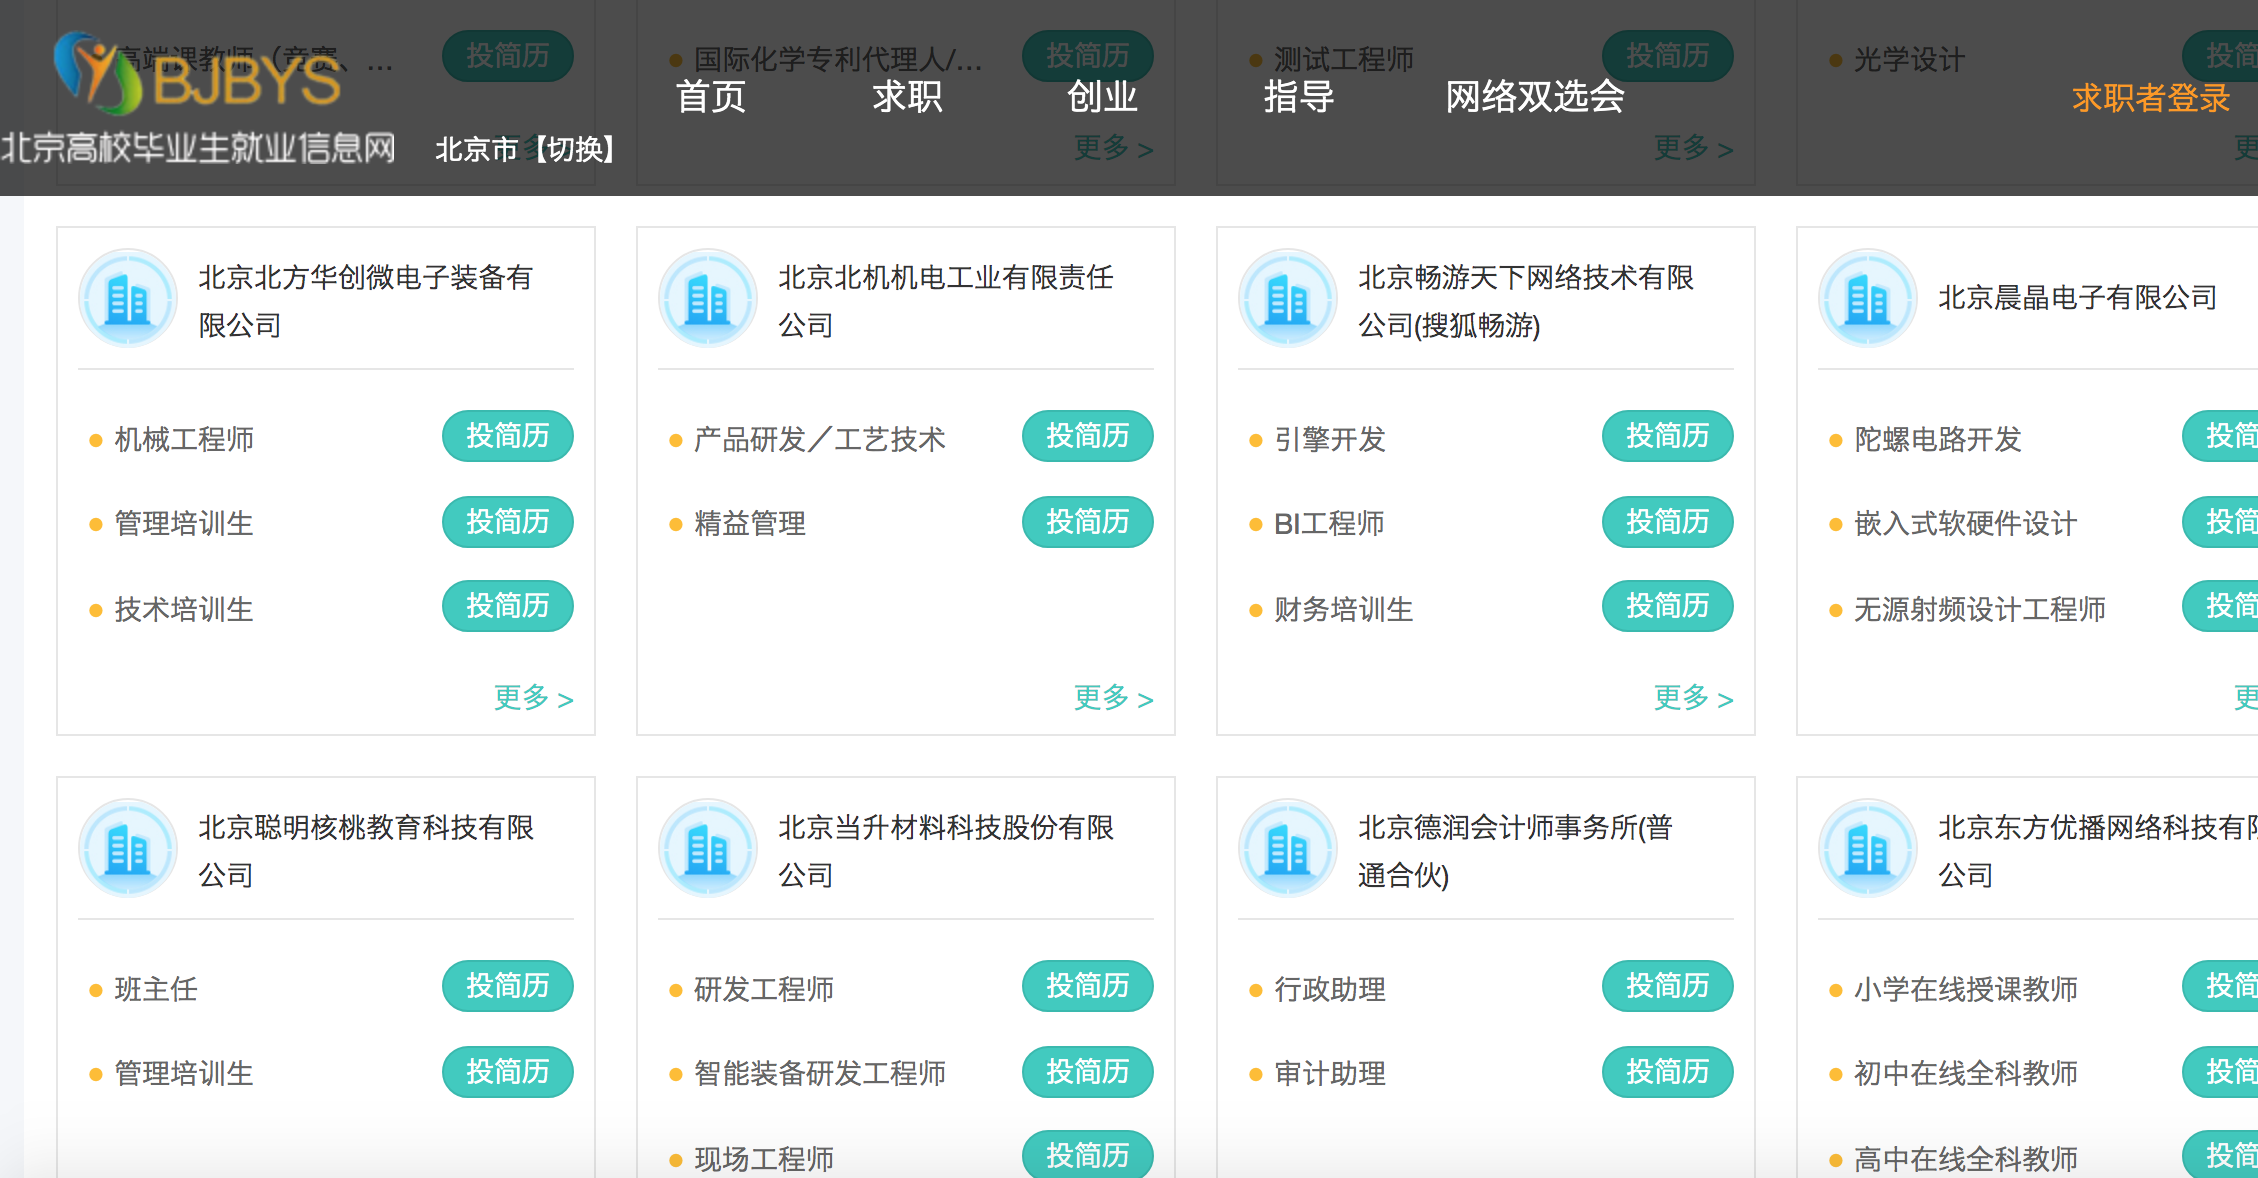The image size is (2258, 1178).
Task: Expand 更多 under 北京北机机电工业有限责任公司
Action: click(x=1113, y=698)
